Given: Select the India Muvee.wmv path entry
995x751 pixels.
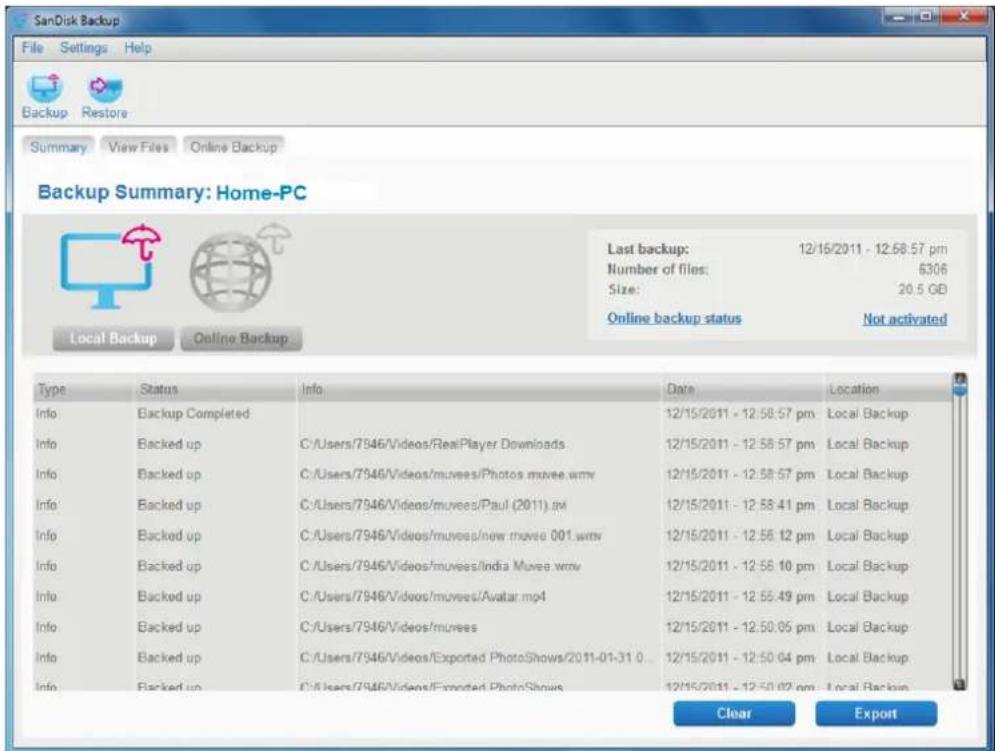Looking at the screenshot, I should click(440, 566).
